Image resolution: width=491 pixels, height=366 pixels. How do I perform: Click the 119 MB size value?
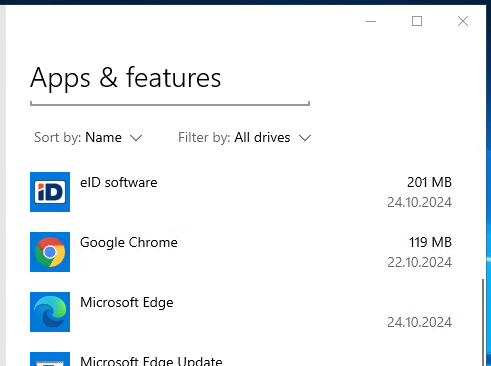pyautogui.click(x=430, y=242)
